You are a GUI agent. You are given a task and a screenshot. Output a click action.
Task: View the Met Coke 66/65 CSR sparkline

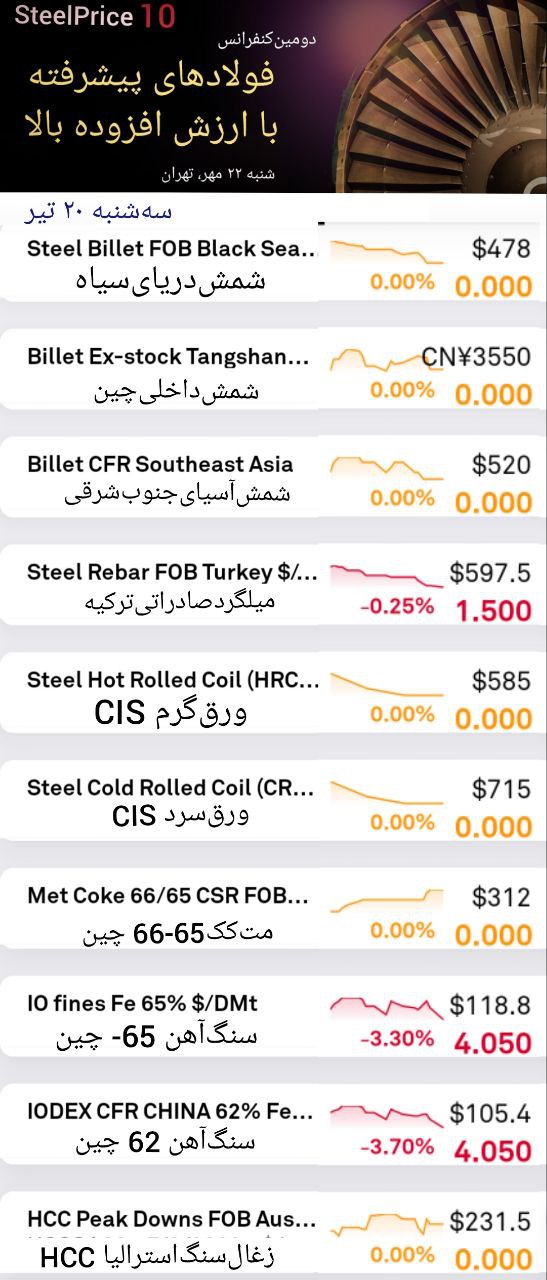[386, 899]
